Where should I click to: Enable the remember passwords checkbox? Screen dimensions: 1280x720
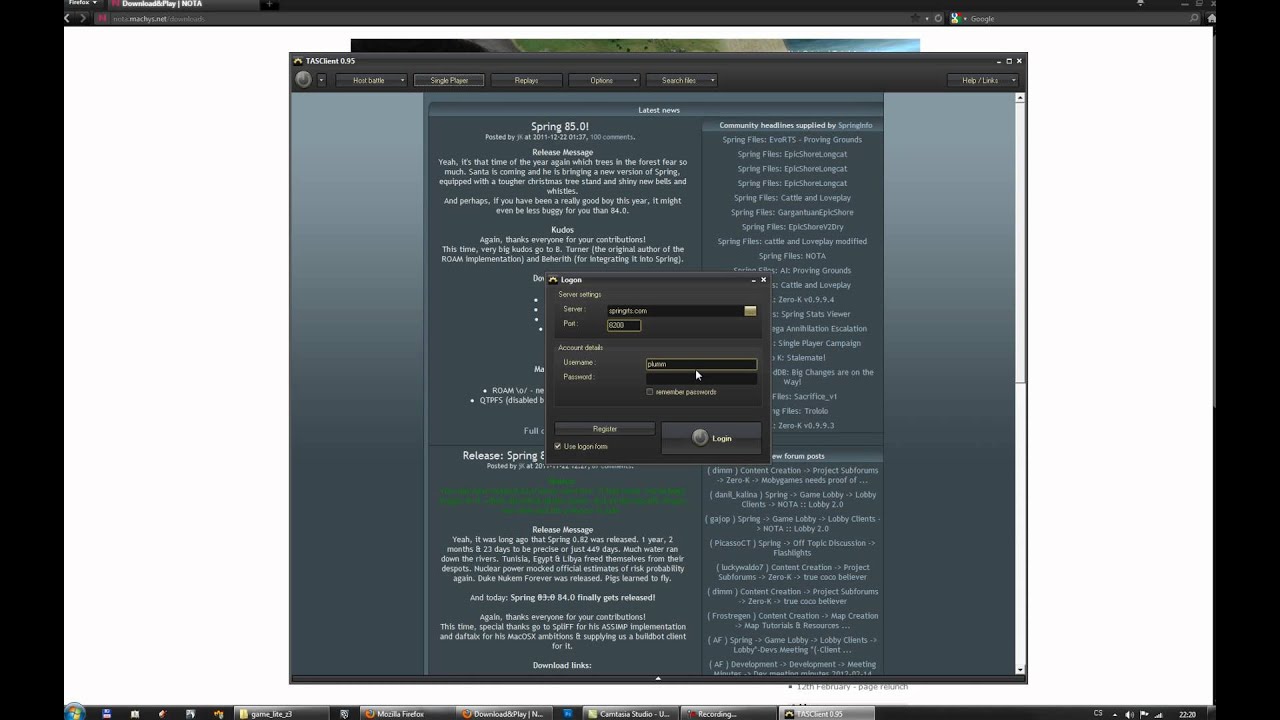click(650, 392)
